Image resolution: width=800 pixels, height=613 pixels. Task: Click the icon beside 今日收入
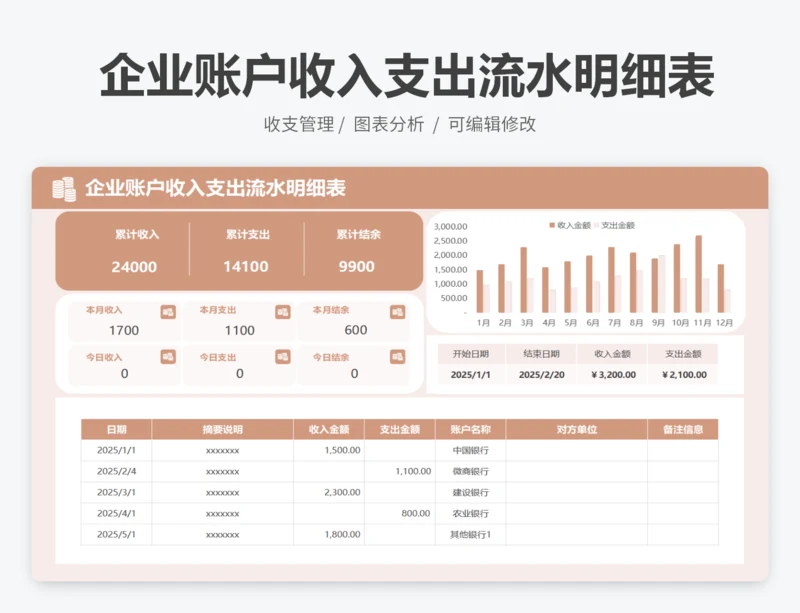point(168,356)
